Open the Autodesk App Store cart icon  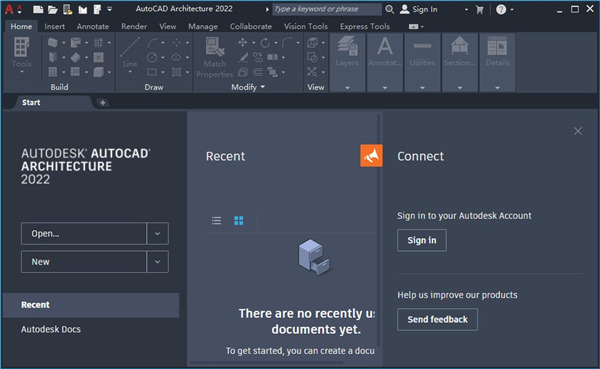tap(479, 10)
